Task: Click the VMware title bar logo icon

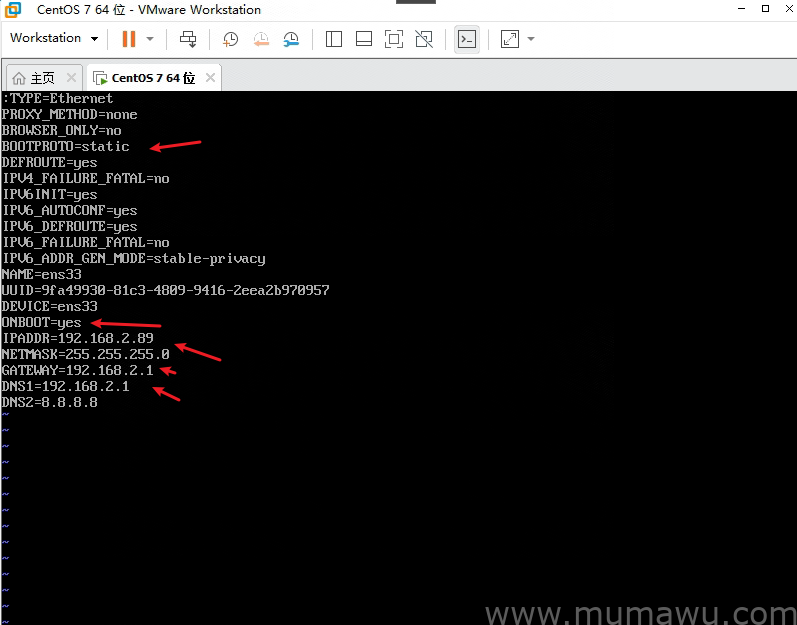Action: point(13,9)
